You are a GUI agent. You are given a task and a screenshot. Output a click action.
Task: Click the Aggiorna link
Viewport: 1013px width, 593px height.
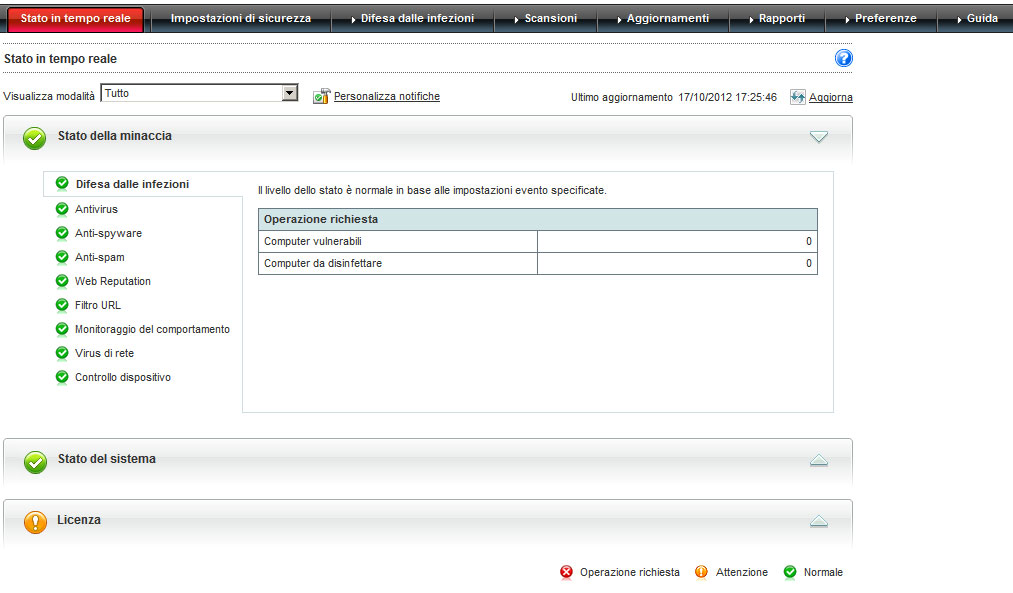pos(831,97)
